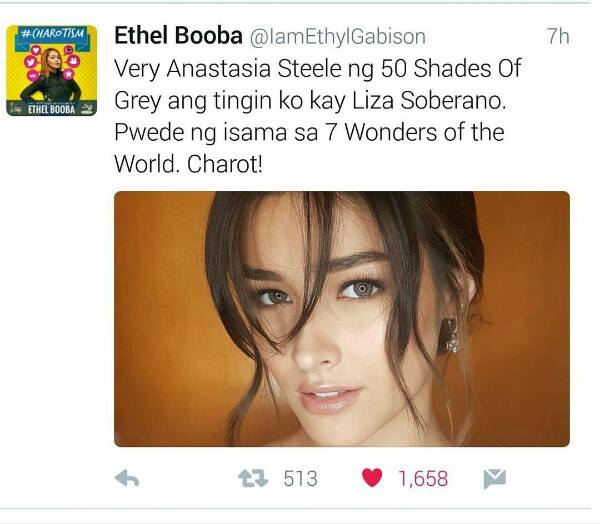Click the #CHAROTISM banner in the avatar

(52, 34)
